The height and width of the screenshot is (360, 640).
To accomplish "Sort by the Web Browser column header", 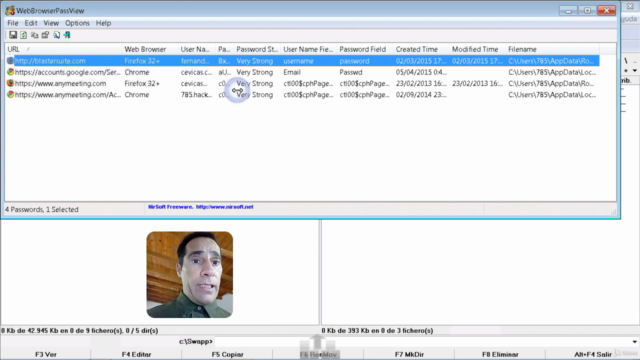I will pos(150,49).
